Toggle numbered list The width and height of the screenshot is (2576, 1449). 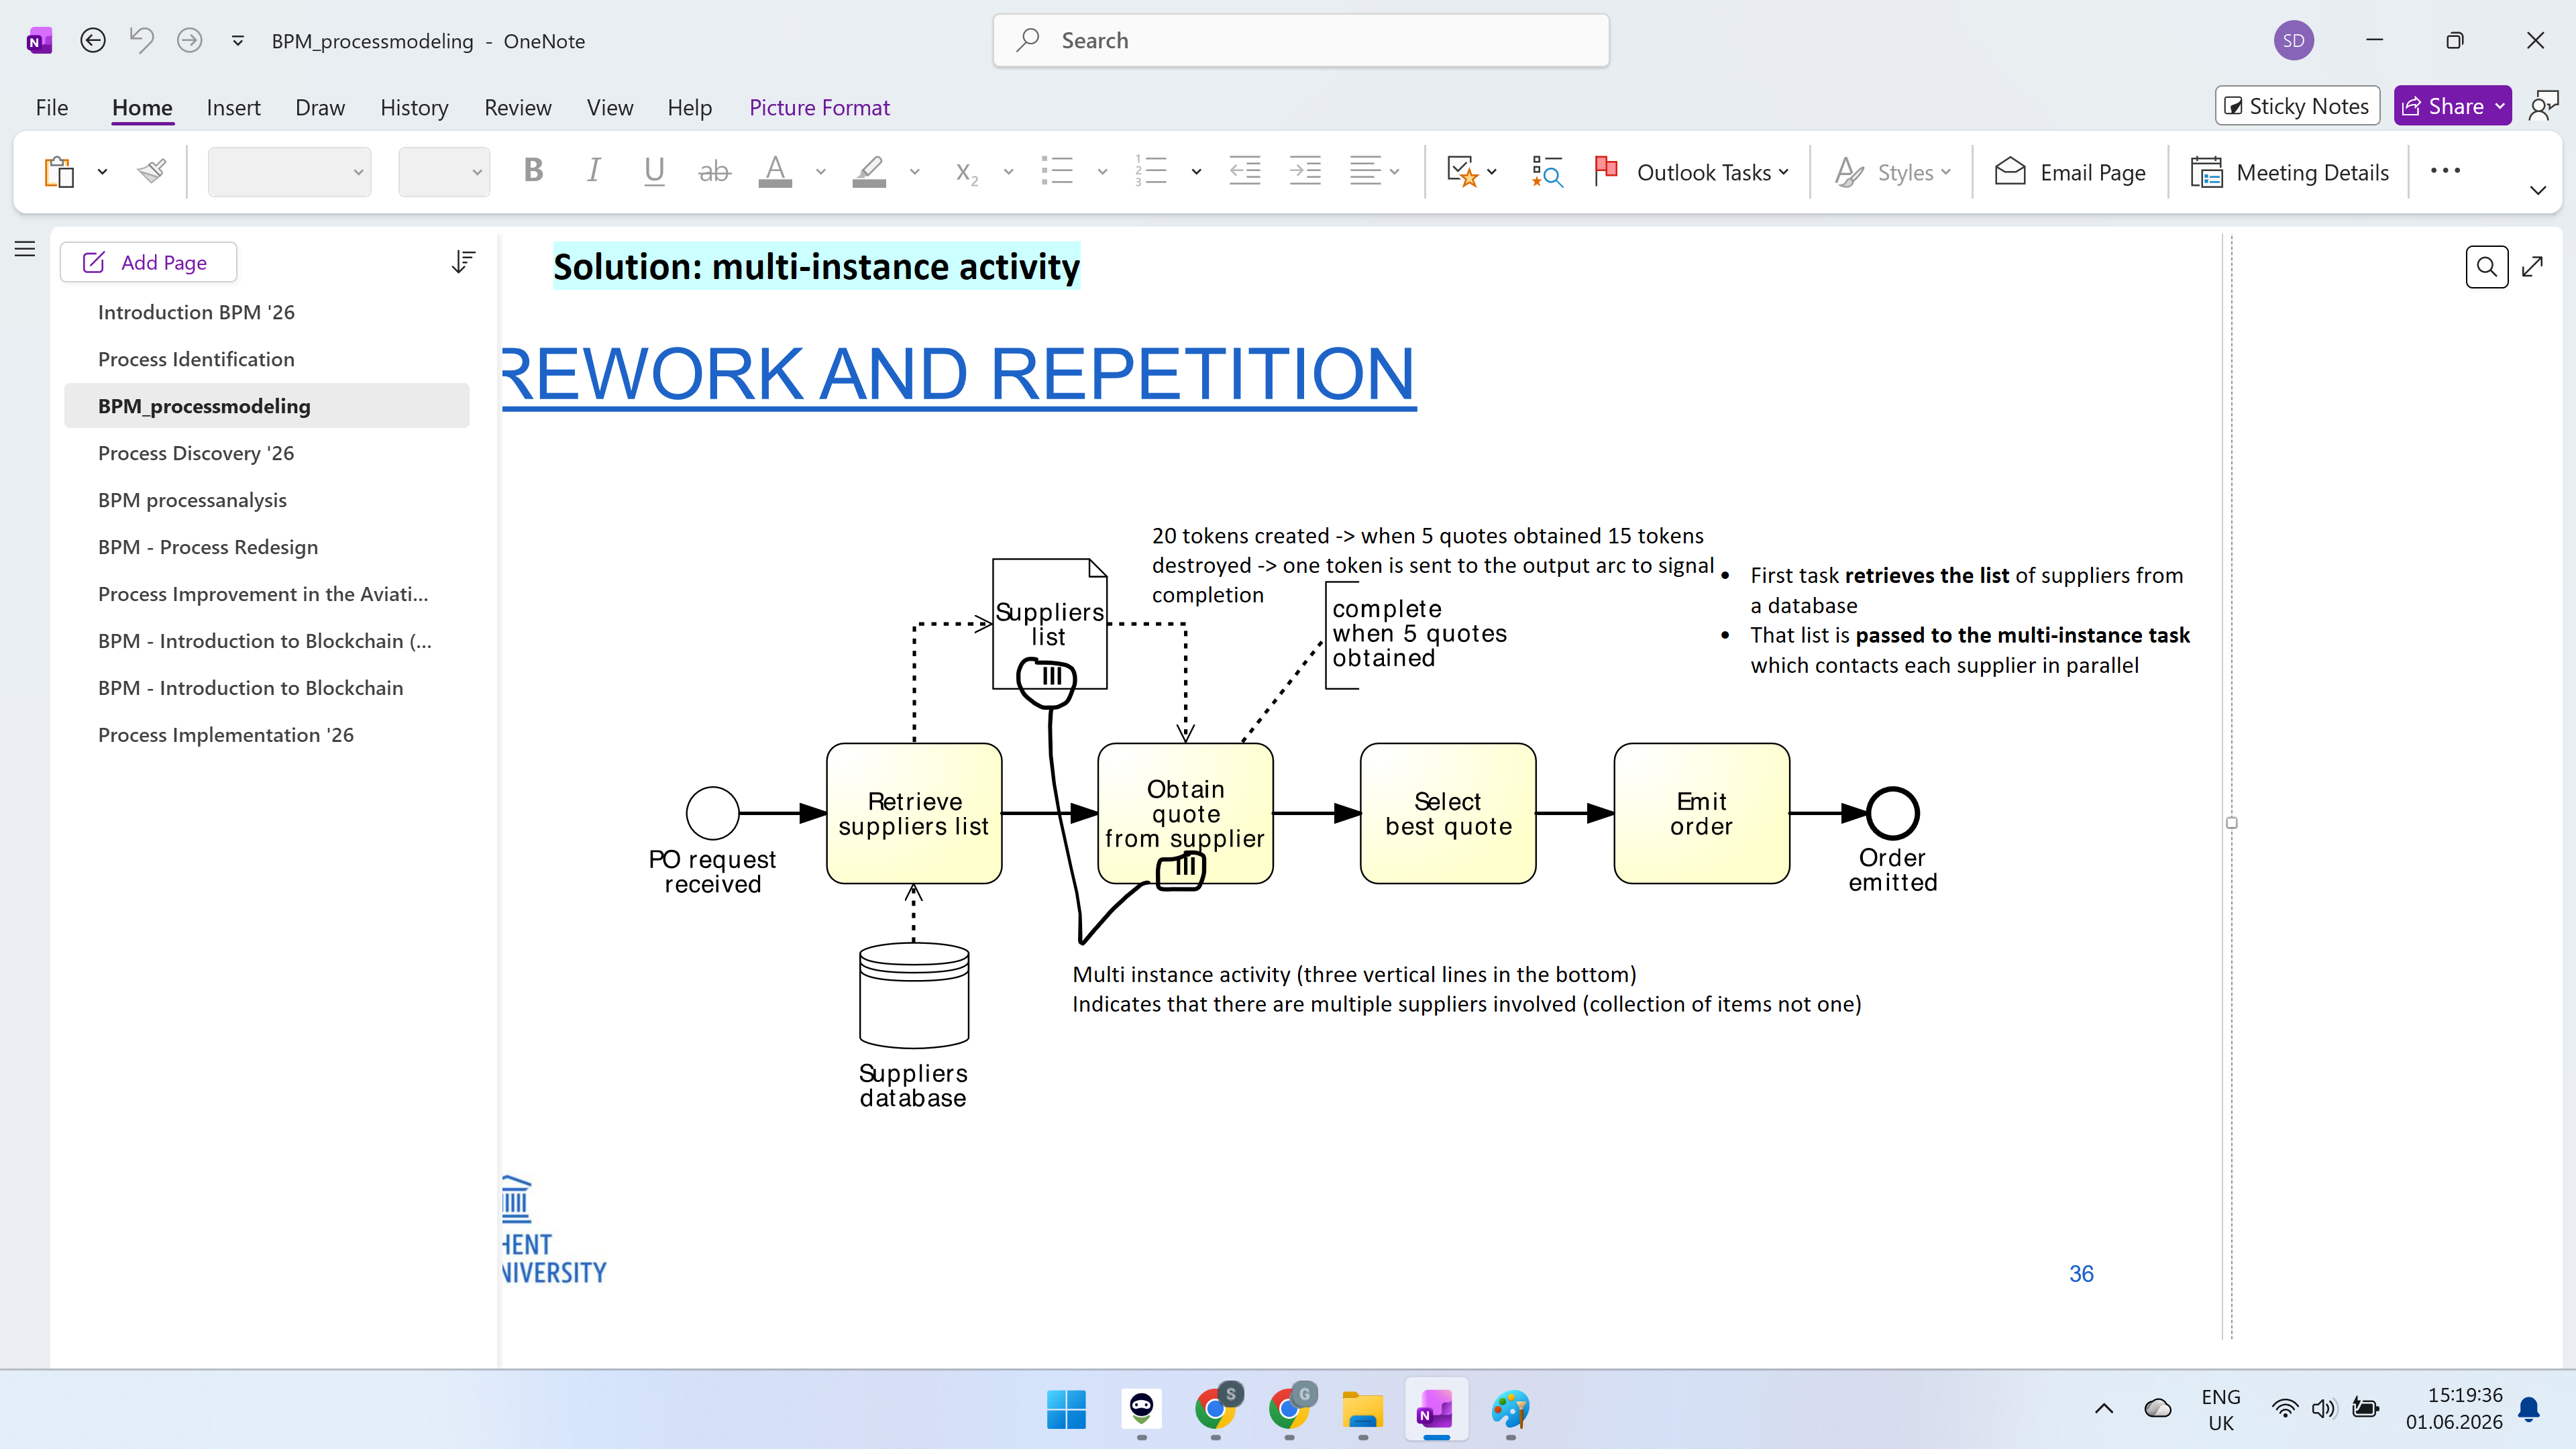1151,171
